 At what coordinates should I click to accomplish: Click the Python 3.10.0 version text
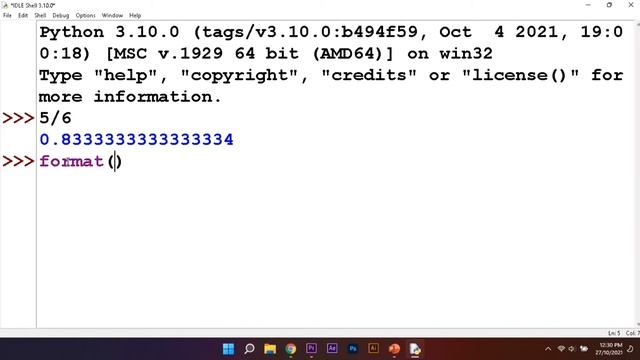(x=109, y=32)
